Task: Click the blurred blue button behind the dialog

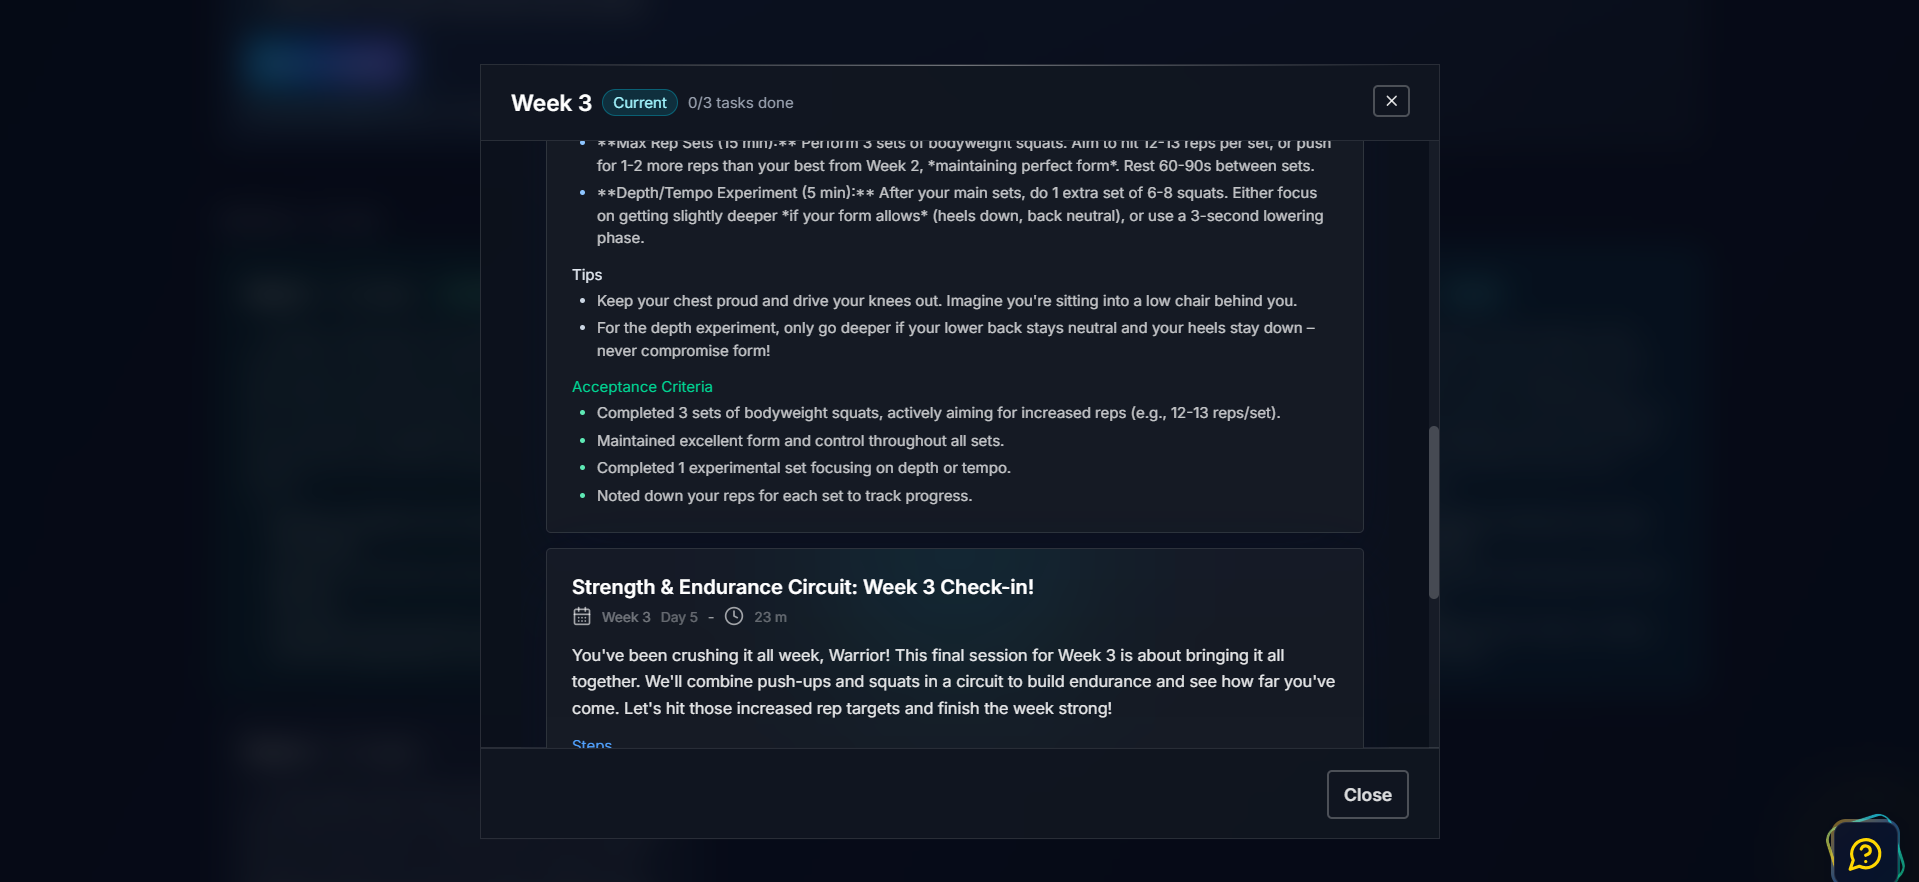Action: [326, 62]
